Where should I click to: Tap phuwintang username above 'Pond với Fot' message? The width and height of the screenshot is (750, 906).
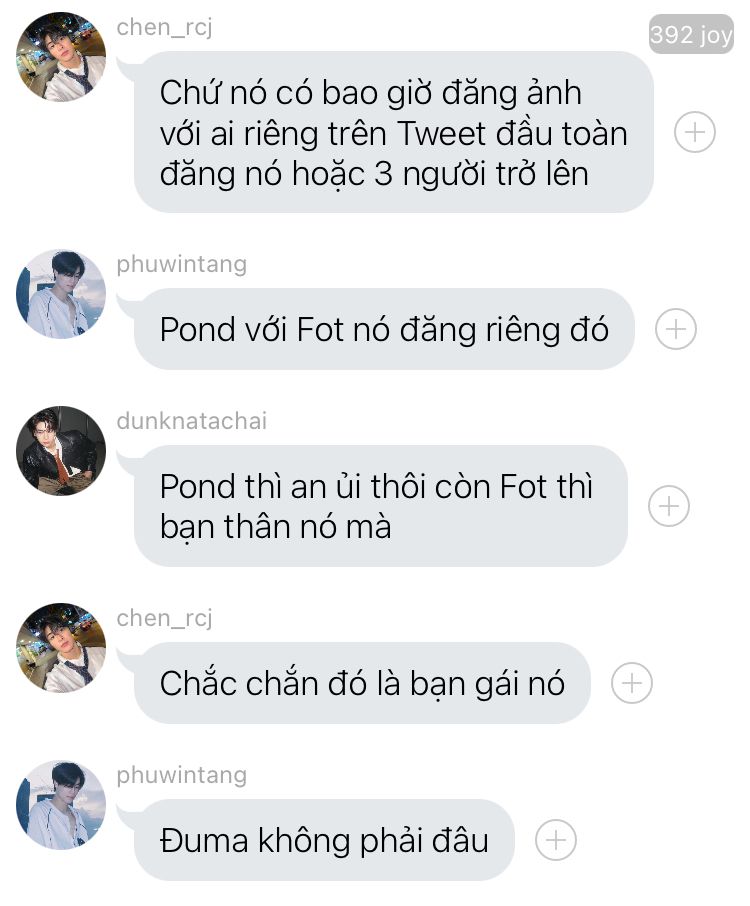(181, 264)
